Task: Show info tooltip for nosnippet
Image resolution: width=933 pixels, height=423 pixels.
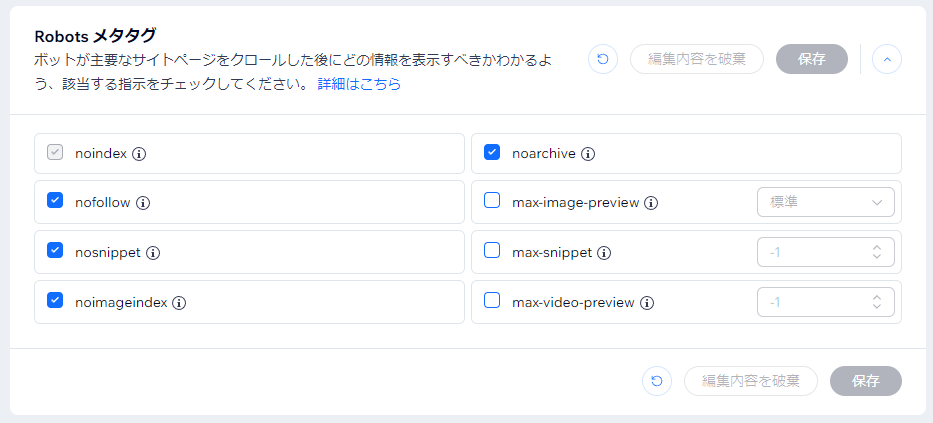Action: click(153, 253)
